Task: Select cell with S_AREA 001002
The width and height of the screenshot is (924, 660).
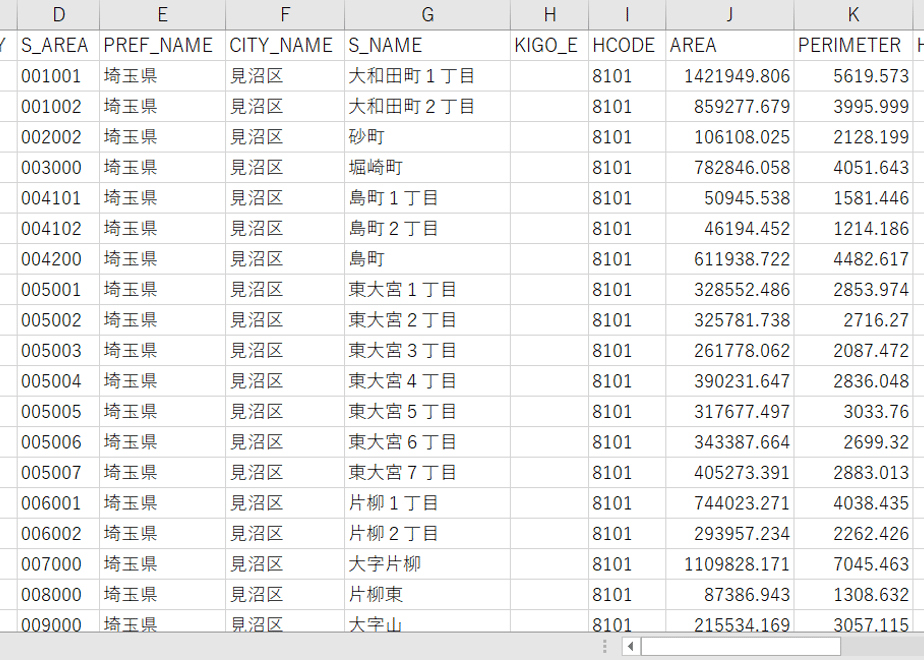Action: coord(58,107)
